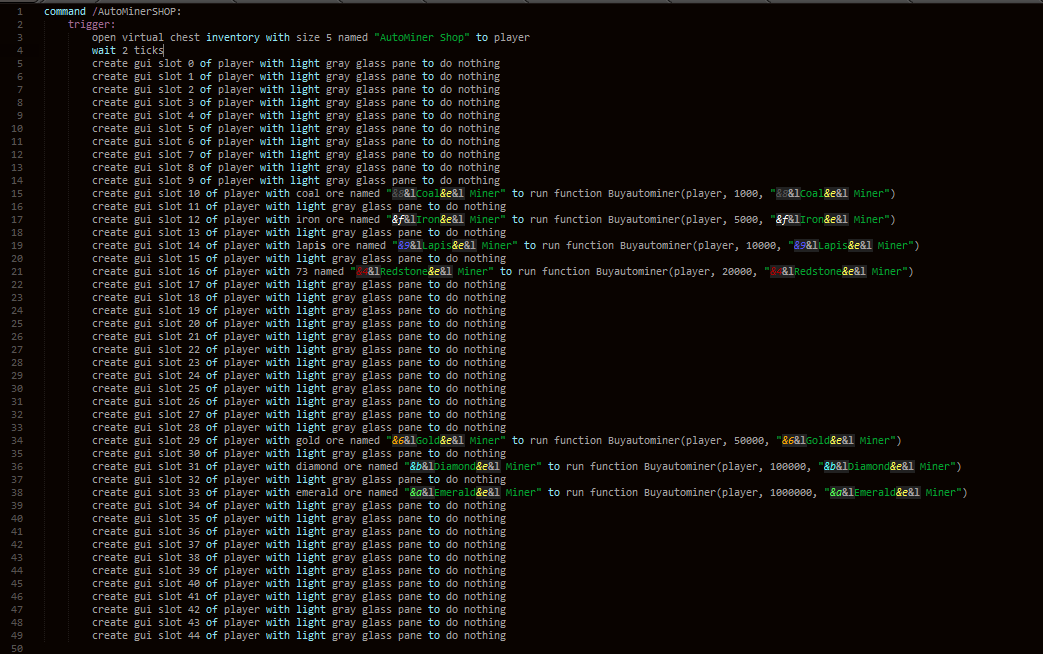Click 'gold ore' in the slot 29 line
This screenshot has width=1043, height=654.
coord(320,440)
